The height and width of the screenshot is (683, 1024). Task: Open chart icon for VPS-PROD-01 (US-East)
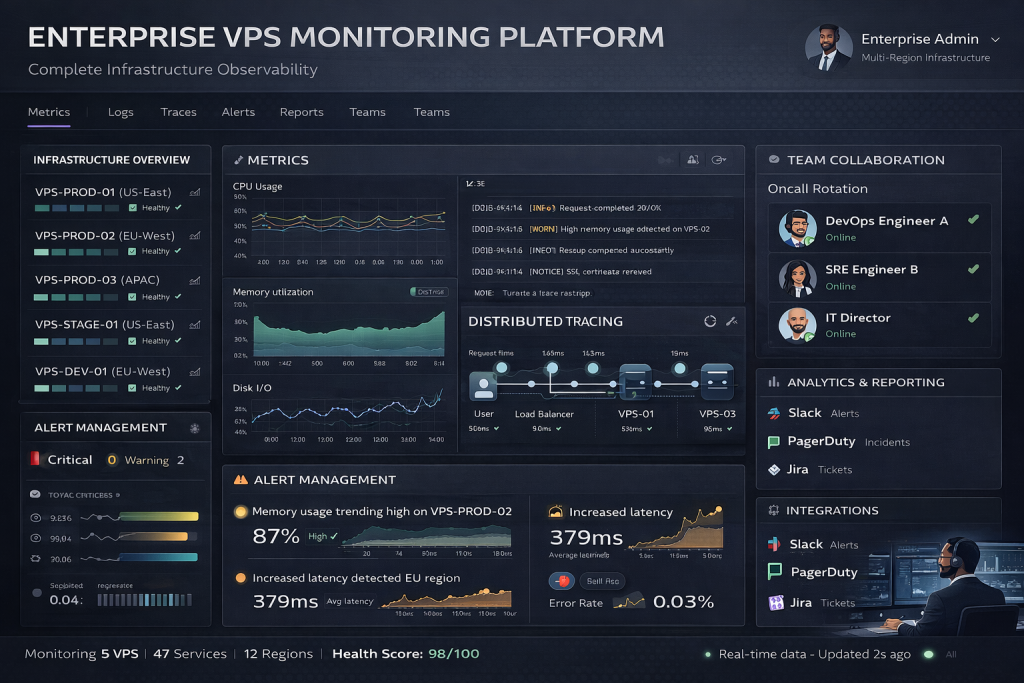click(195, 192)
